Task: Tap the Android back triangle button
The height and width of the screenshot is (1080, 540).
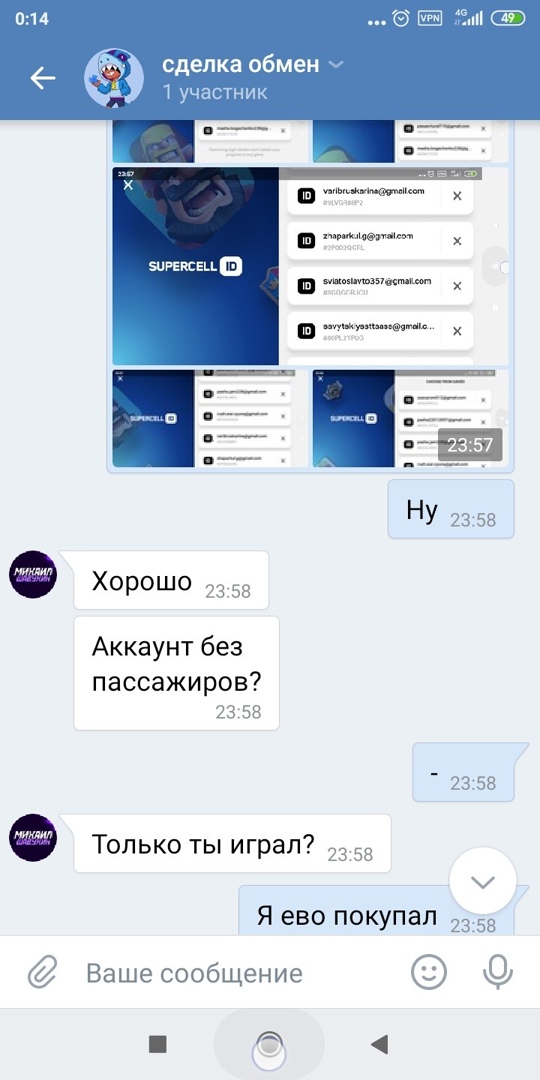Action: click(380, 1044)
